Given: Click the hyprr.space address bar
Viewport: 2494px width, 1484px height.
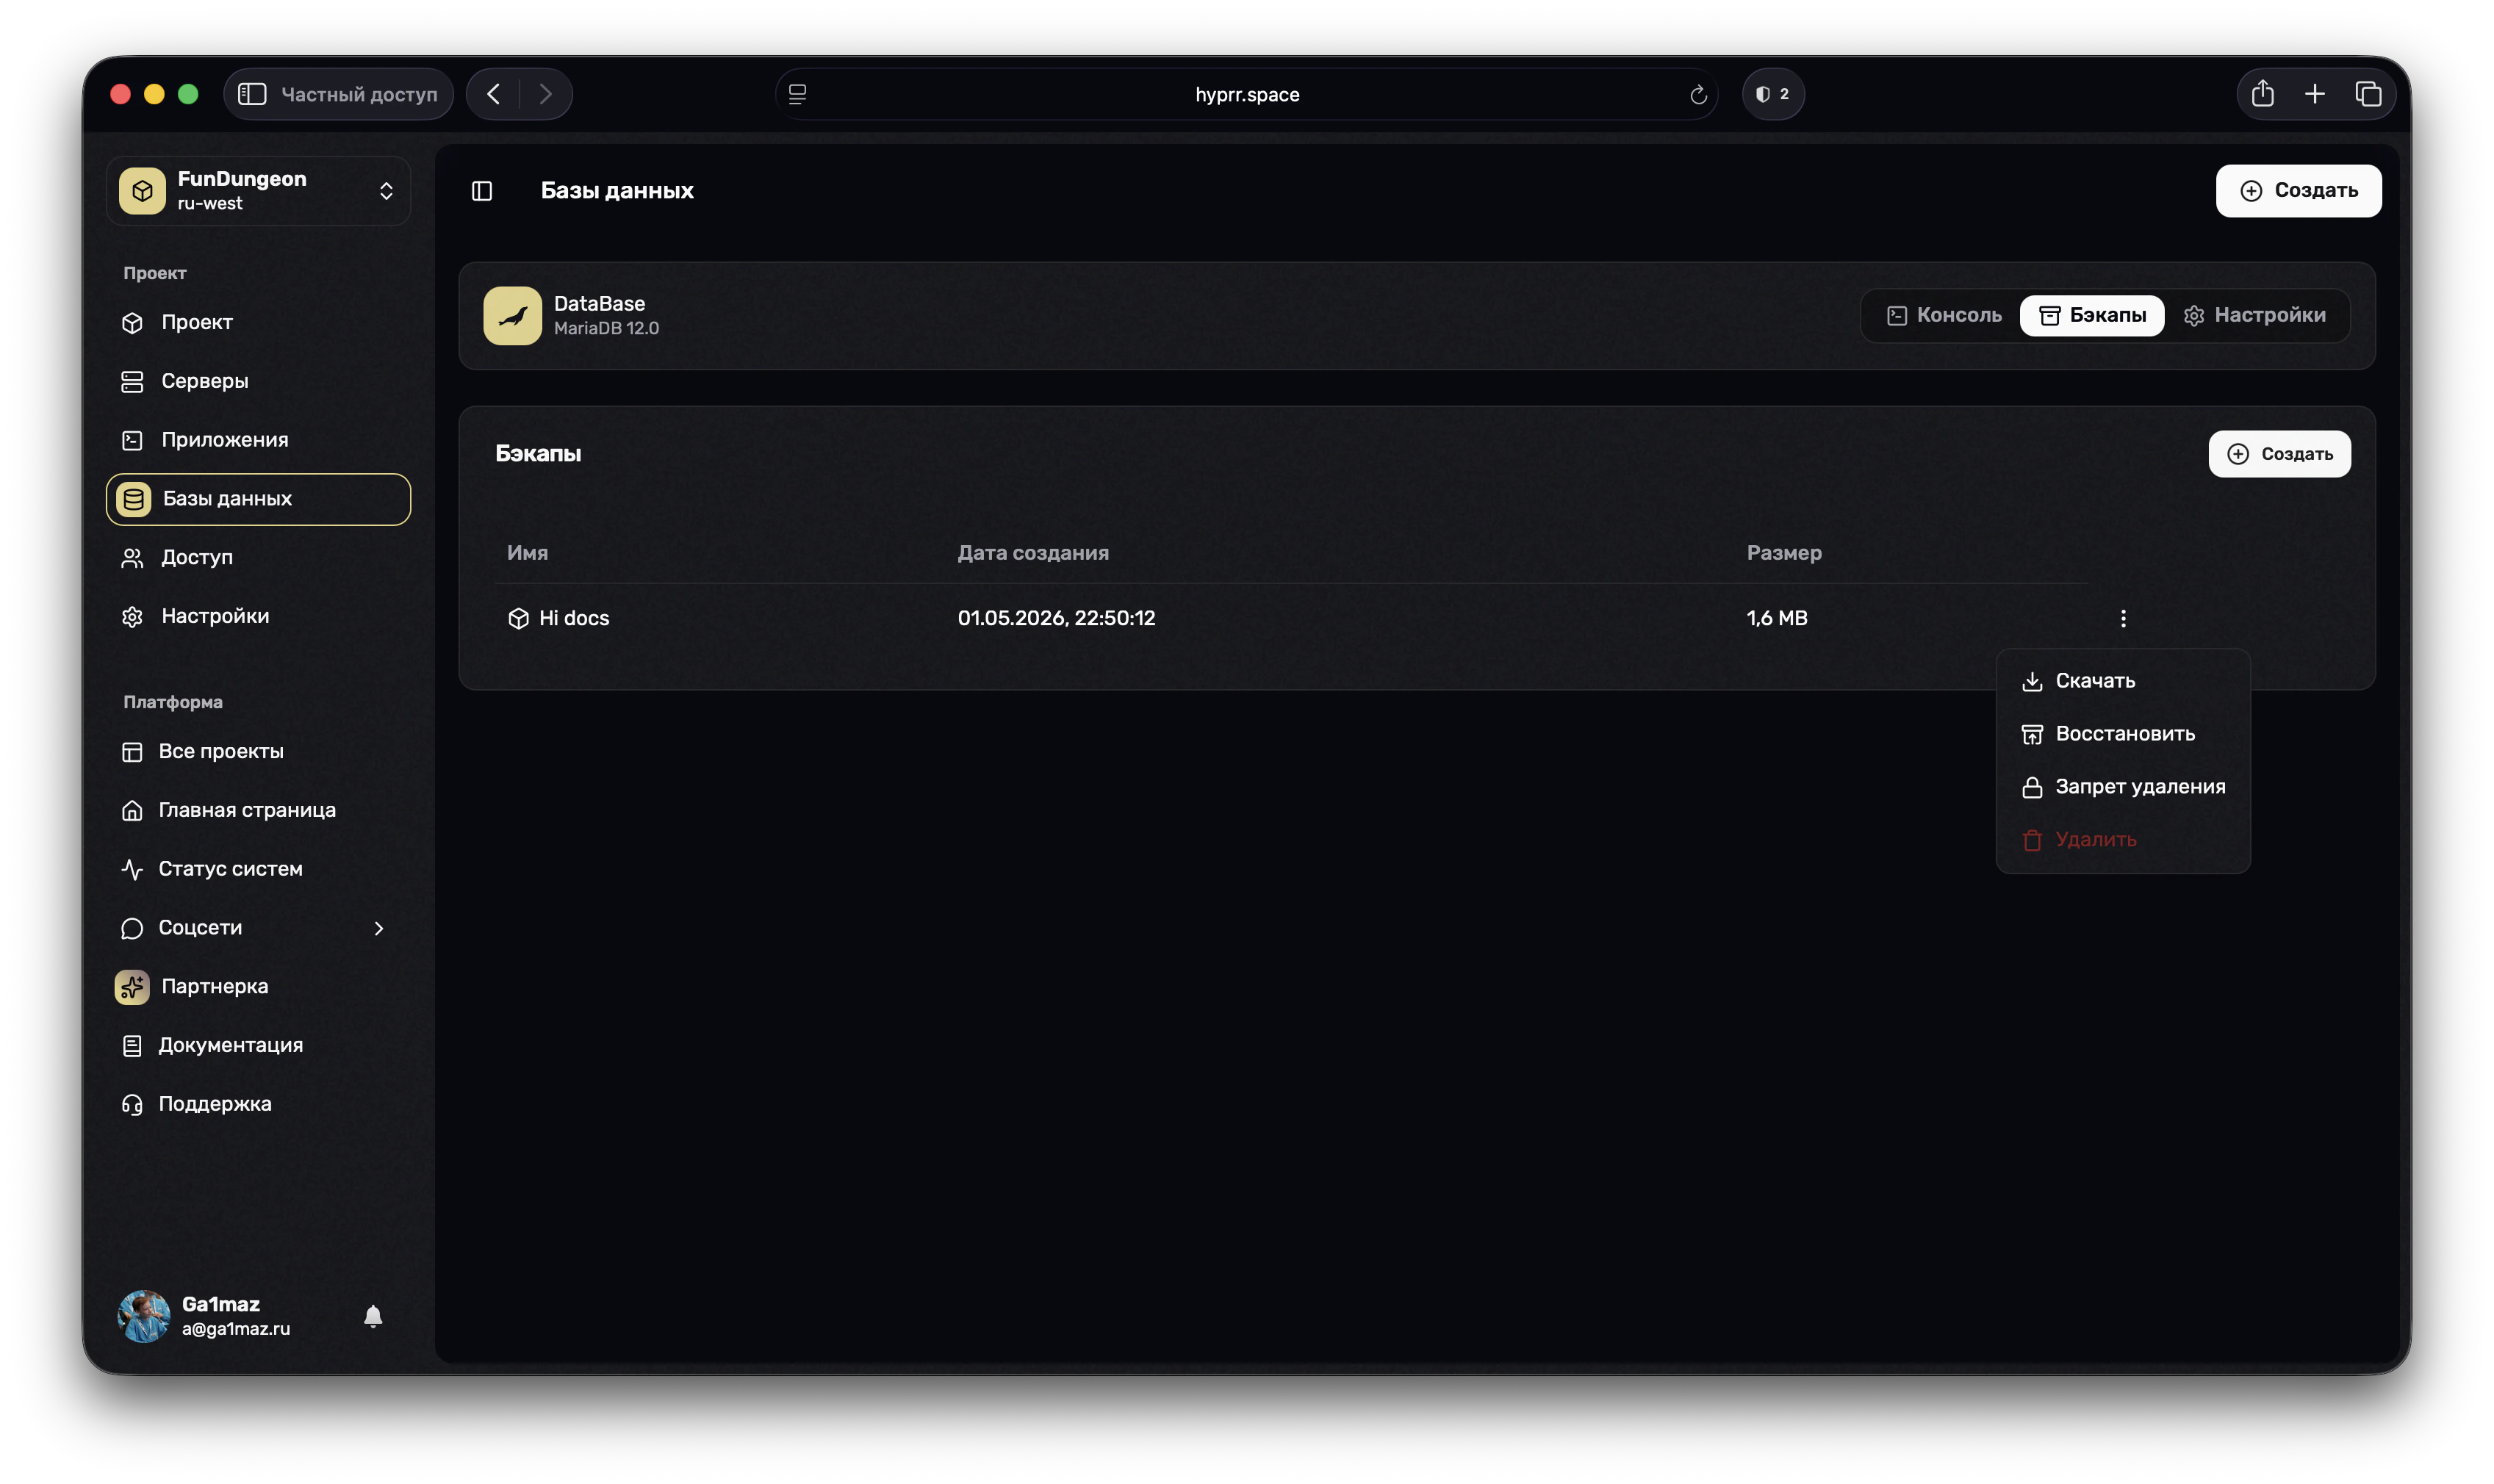Looking at the screenshot, I should point(1246,94).
